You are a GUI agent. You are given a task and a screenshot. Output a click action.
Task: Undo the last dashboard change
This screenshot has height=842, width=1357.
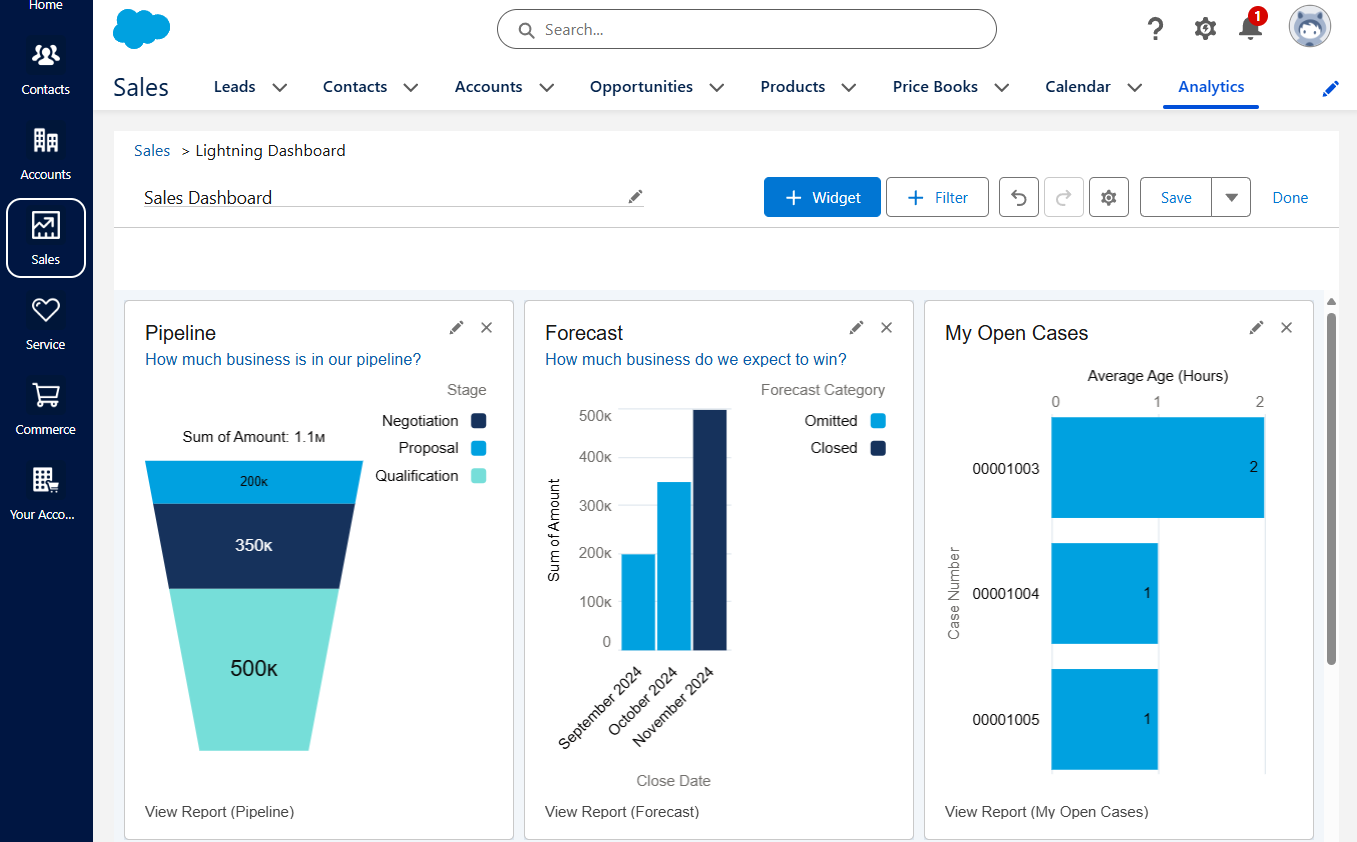click(x=1018, y=197)
